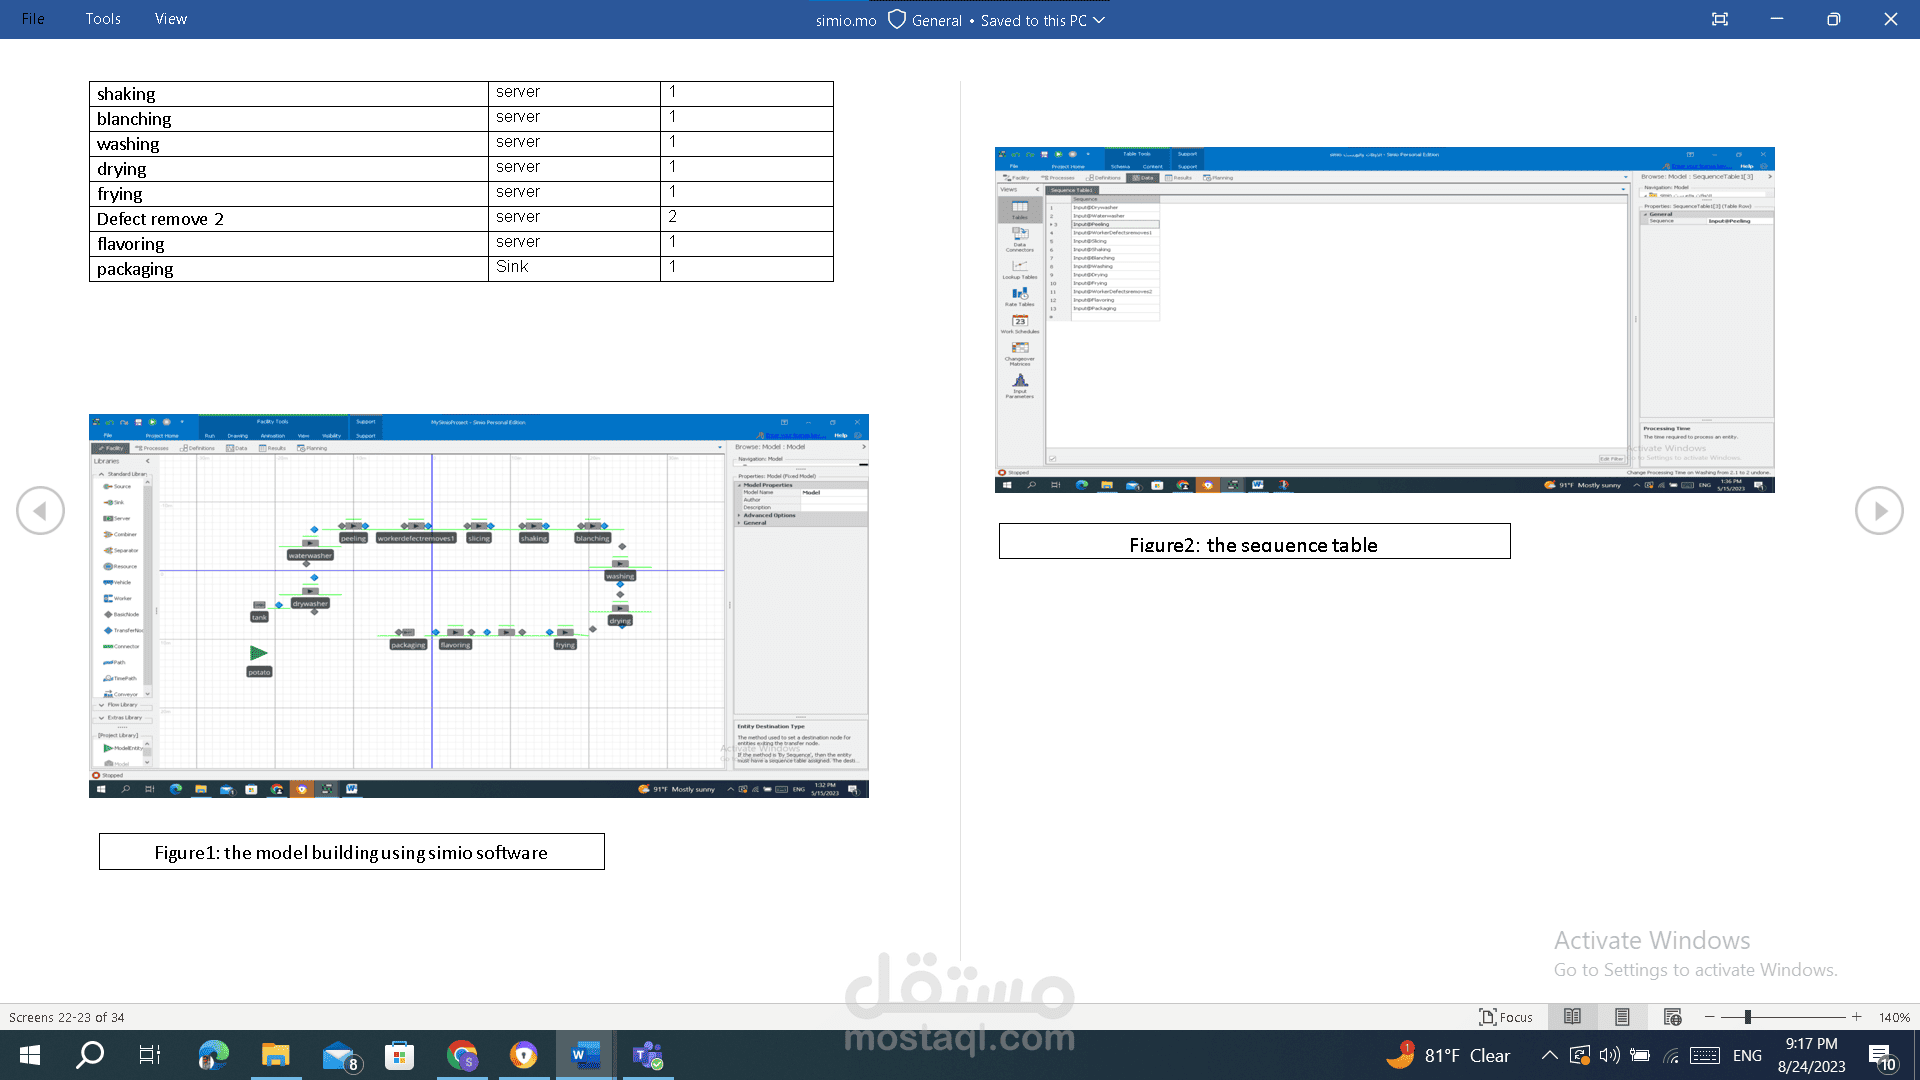Enable Focus mode in the status bar
The image size is (1920, 1080).
click(x=1505, y=1017)
